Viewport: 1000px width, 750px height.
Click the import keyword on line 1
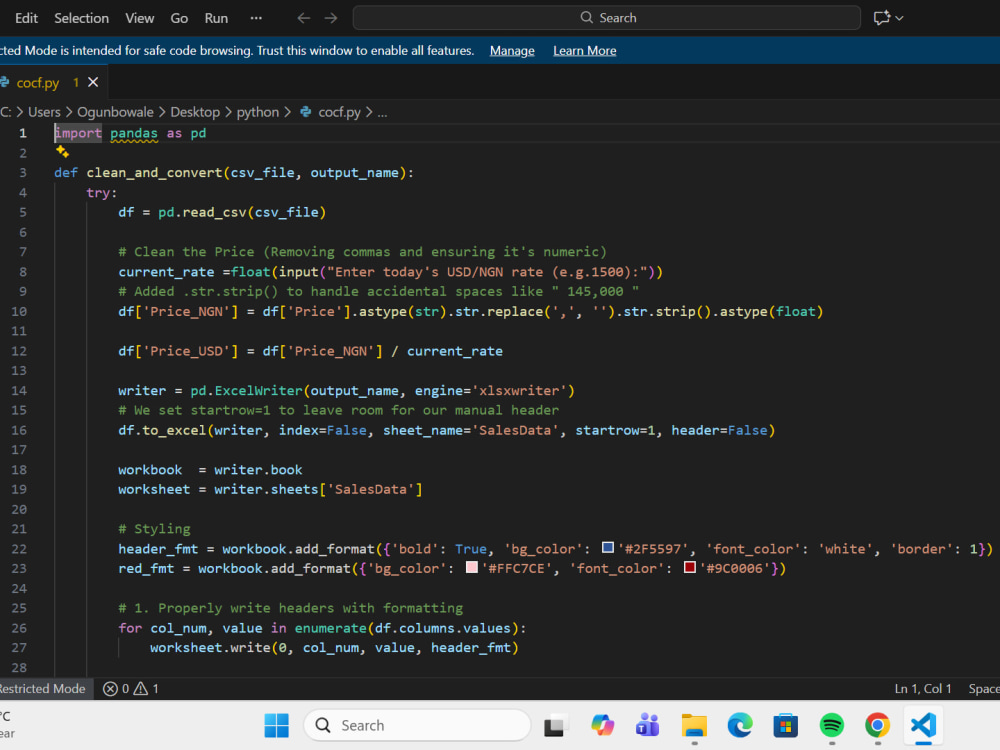tap(78, 133)
